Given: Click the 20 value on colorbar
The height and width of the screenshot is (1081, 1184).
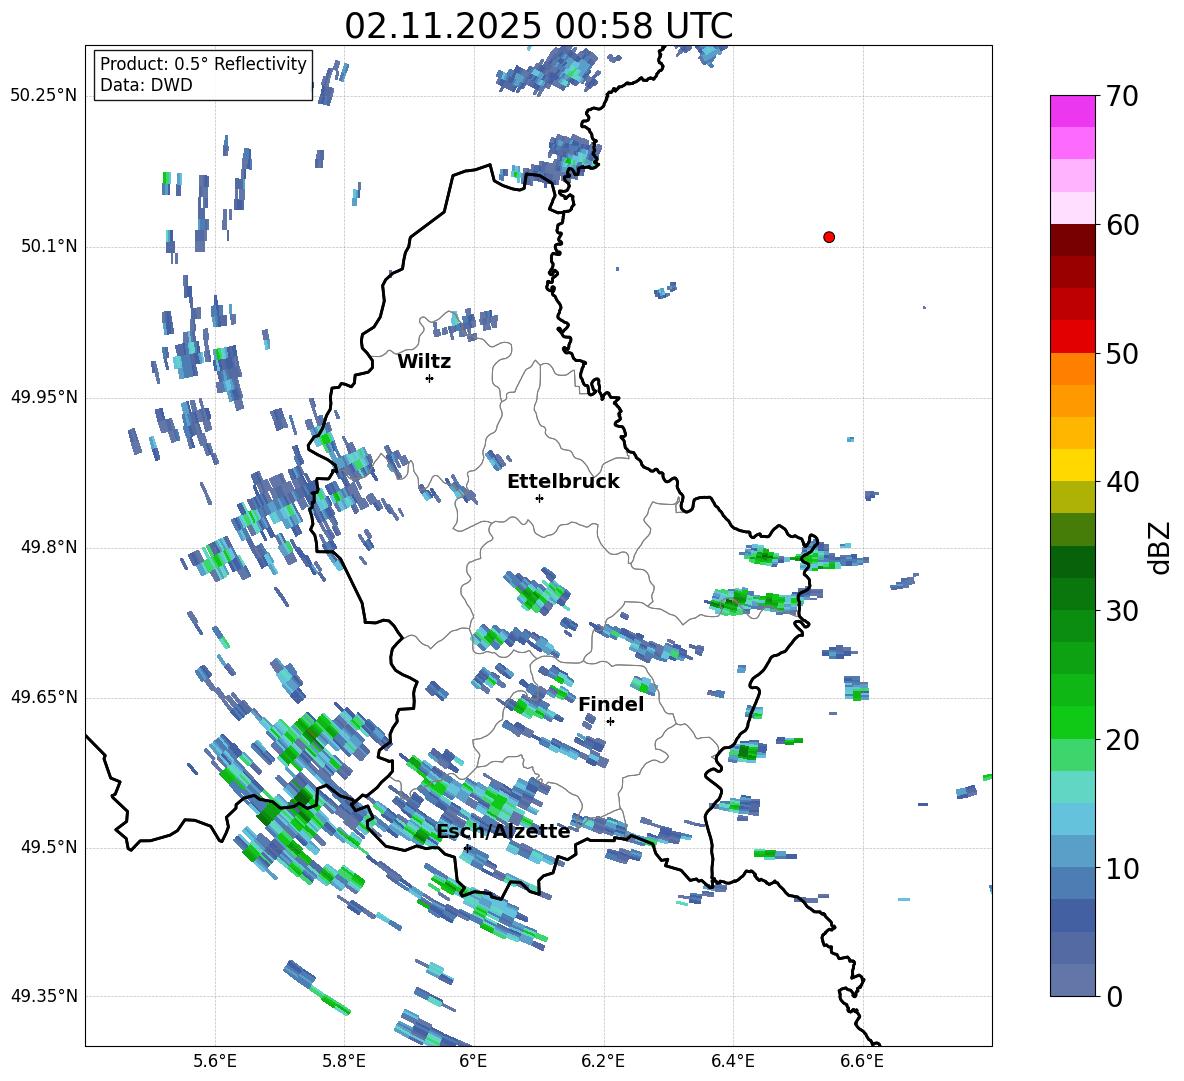Looking at the screenshot, I should click(x=1122, y=739).
